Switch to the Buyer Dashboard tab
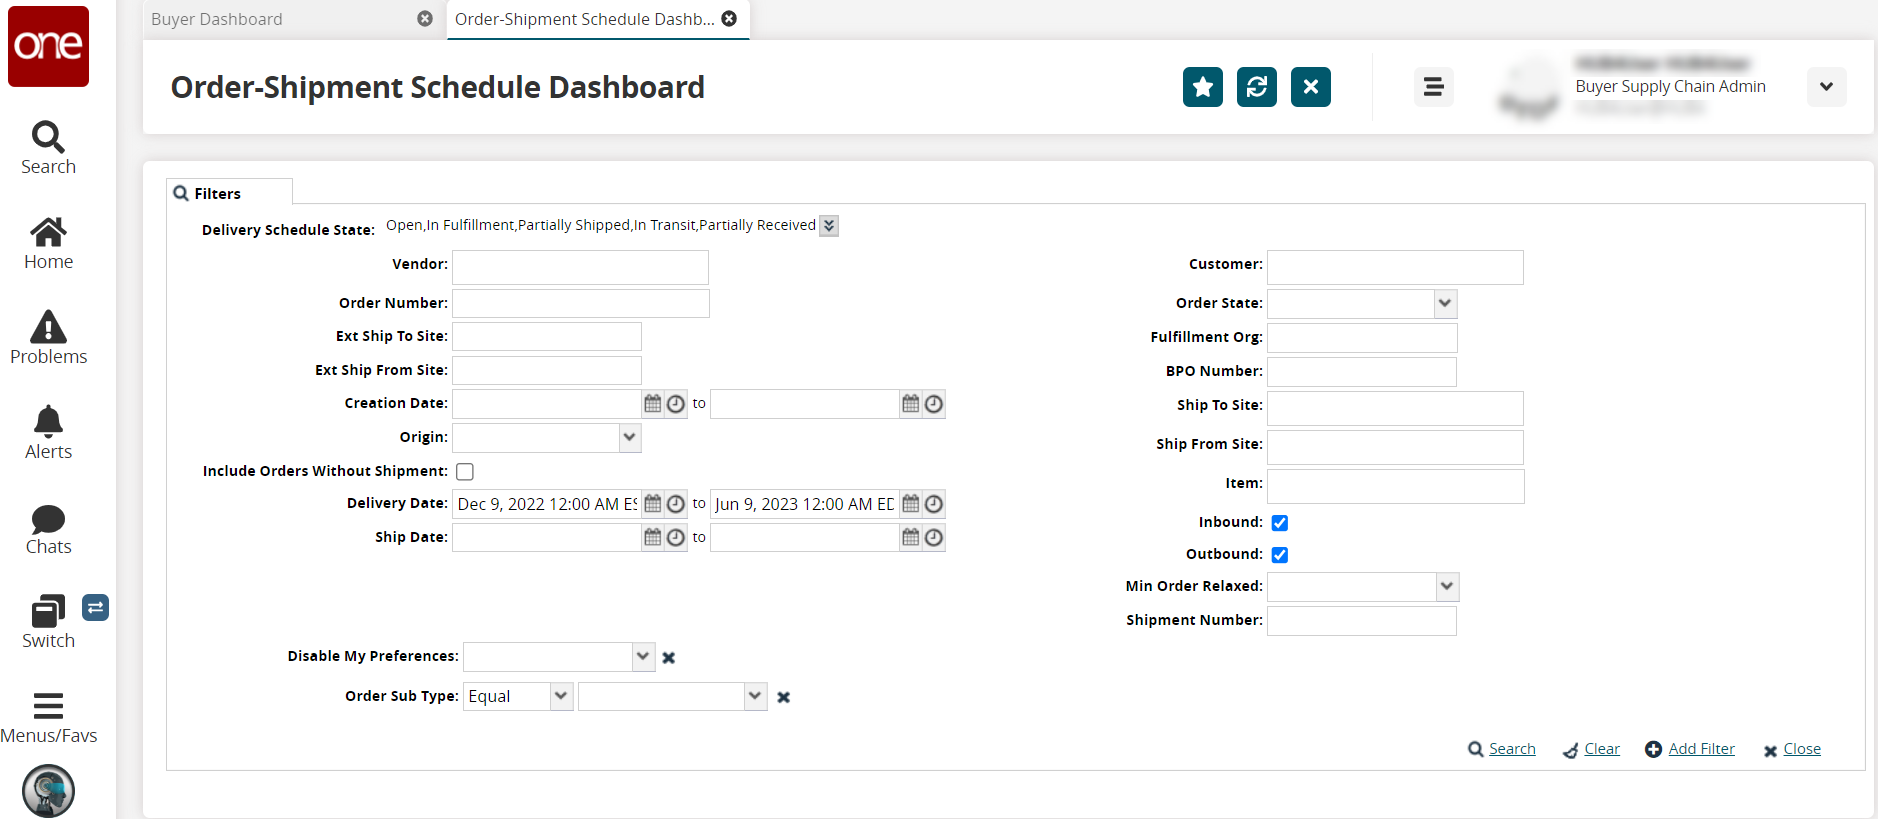1878x819 pixels. tap(217, 19)
